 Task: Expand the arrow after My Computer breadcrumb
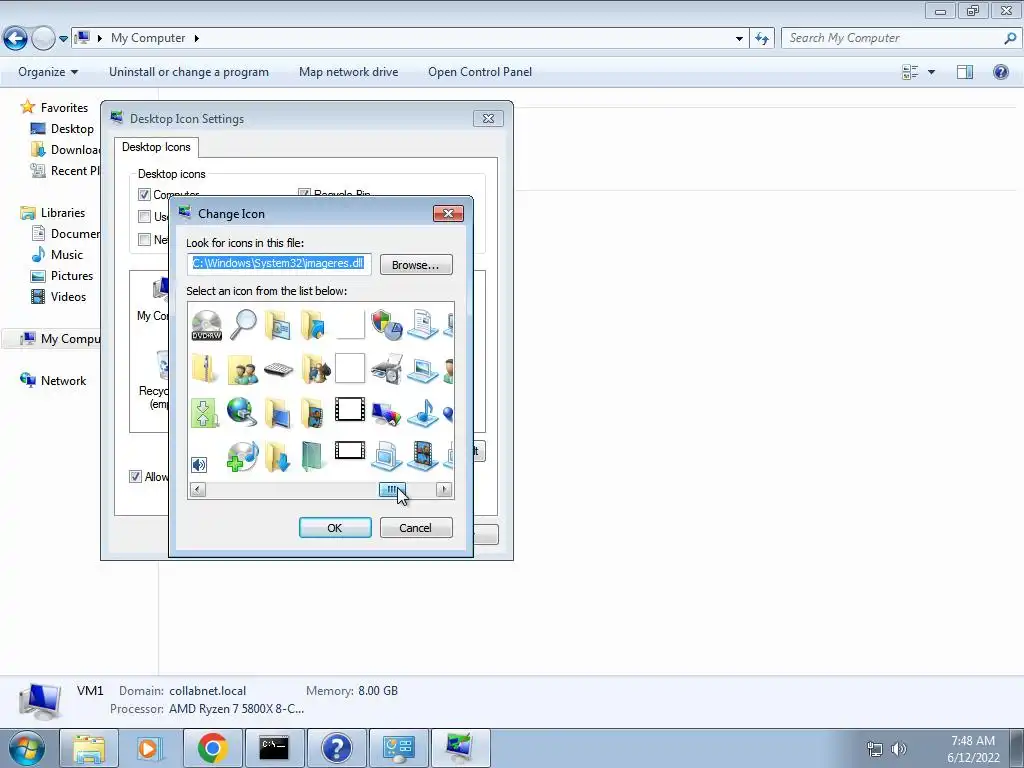pyautogui.click(x=196, y=39)
